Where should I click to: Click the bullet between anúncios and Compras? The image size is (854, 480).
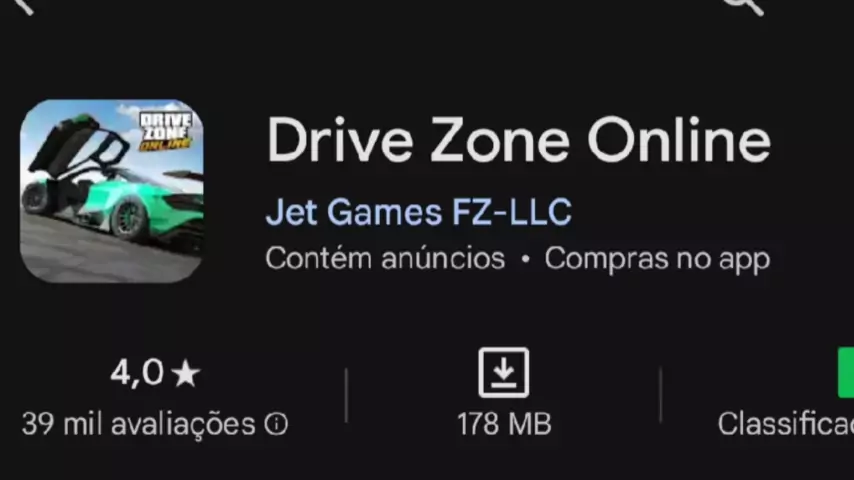tap(525, 260)
